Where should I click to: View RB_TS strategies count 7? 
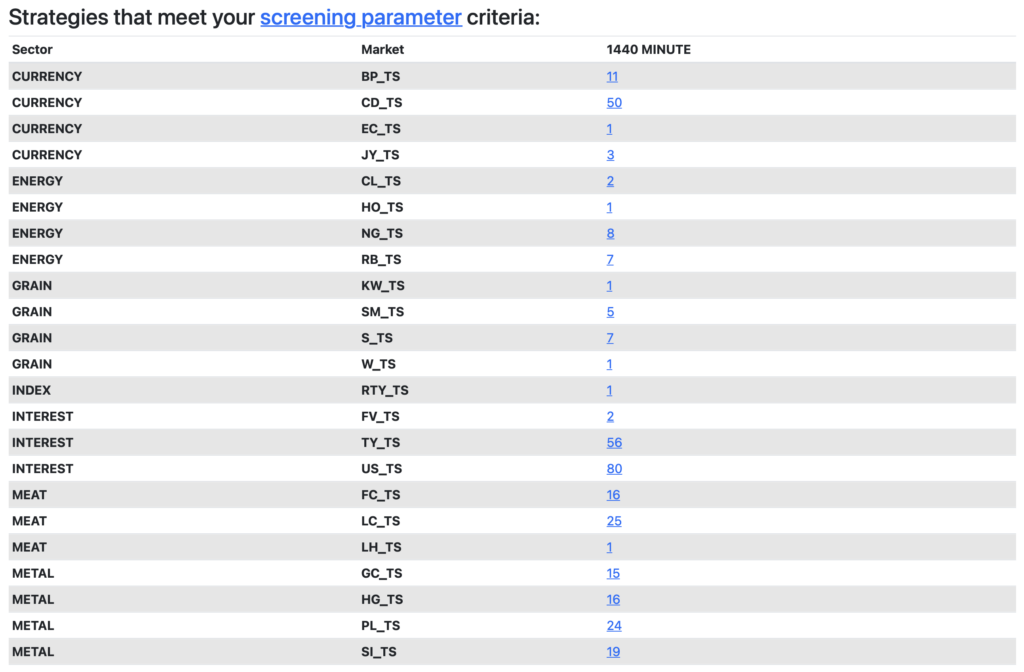(610, 259)
